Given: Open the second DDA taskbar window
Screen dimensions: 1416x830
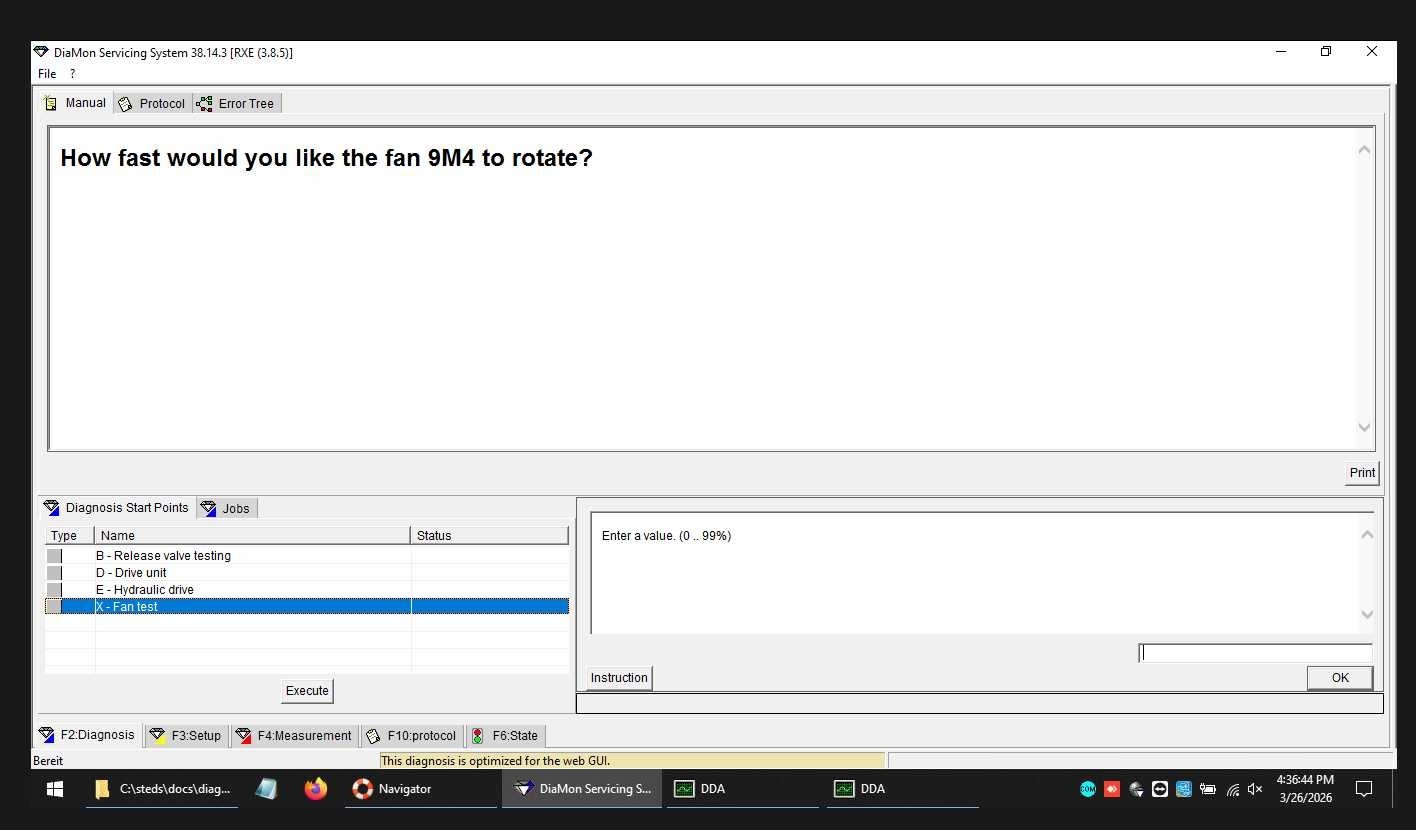Looking at the screenshot, I should 903,789.
